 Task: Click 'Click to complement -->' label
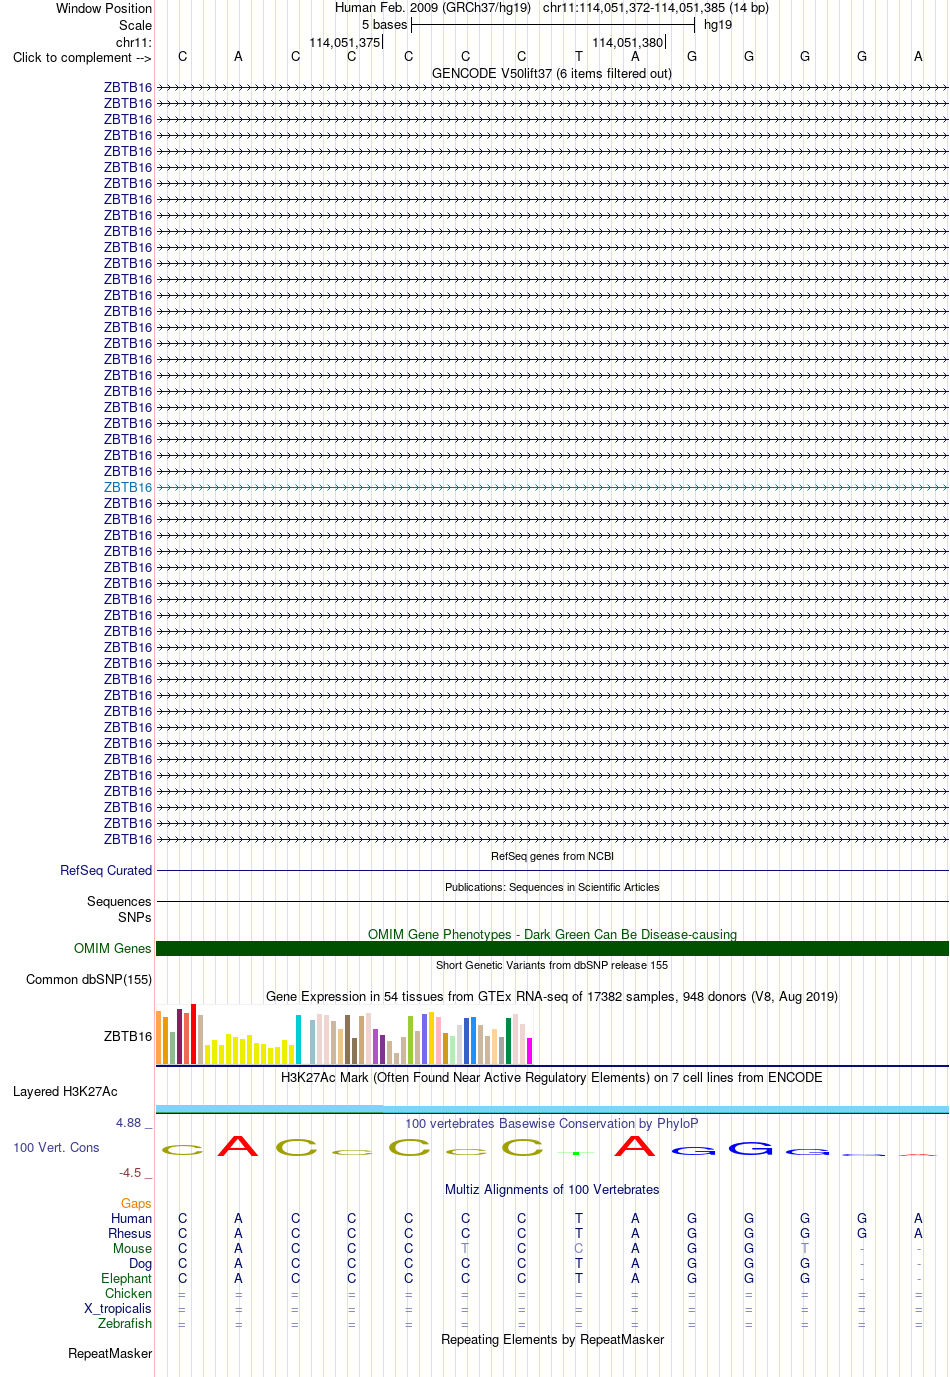pyautogui.click(x=82, y=58)
